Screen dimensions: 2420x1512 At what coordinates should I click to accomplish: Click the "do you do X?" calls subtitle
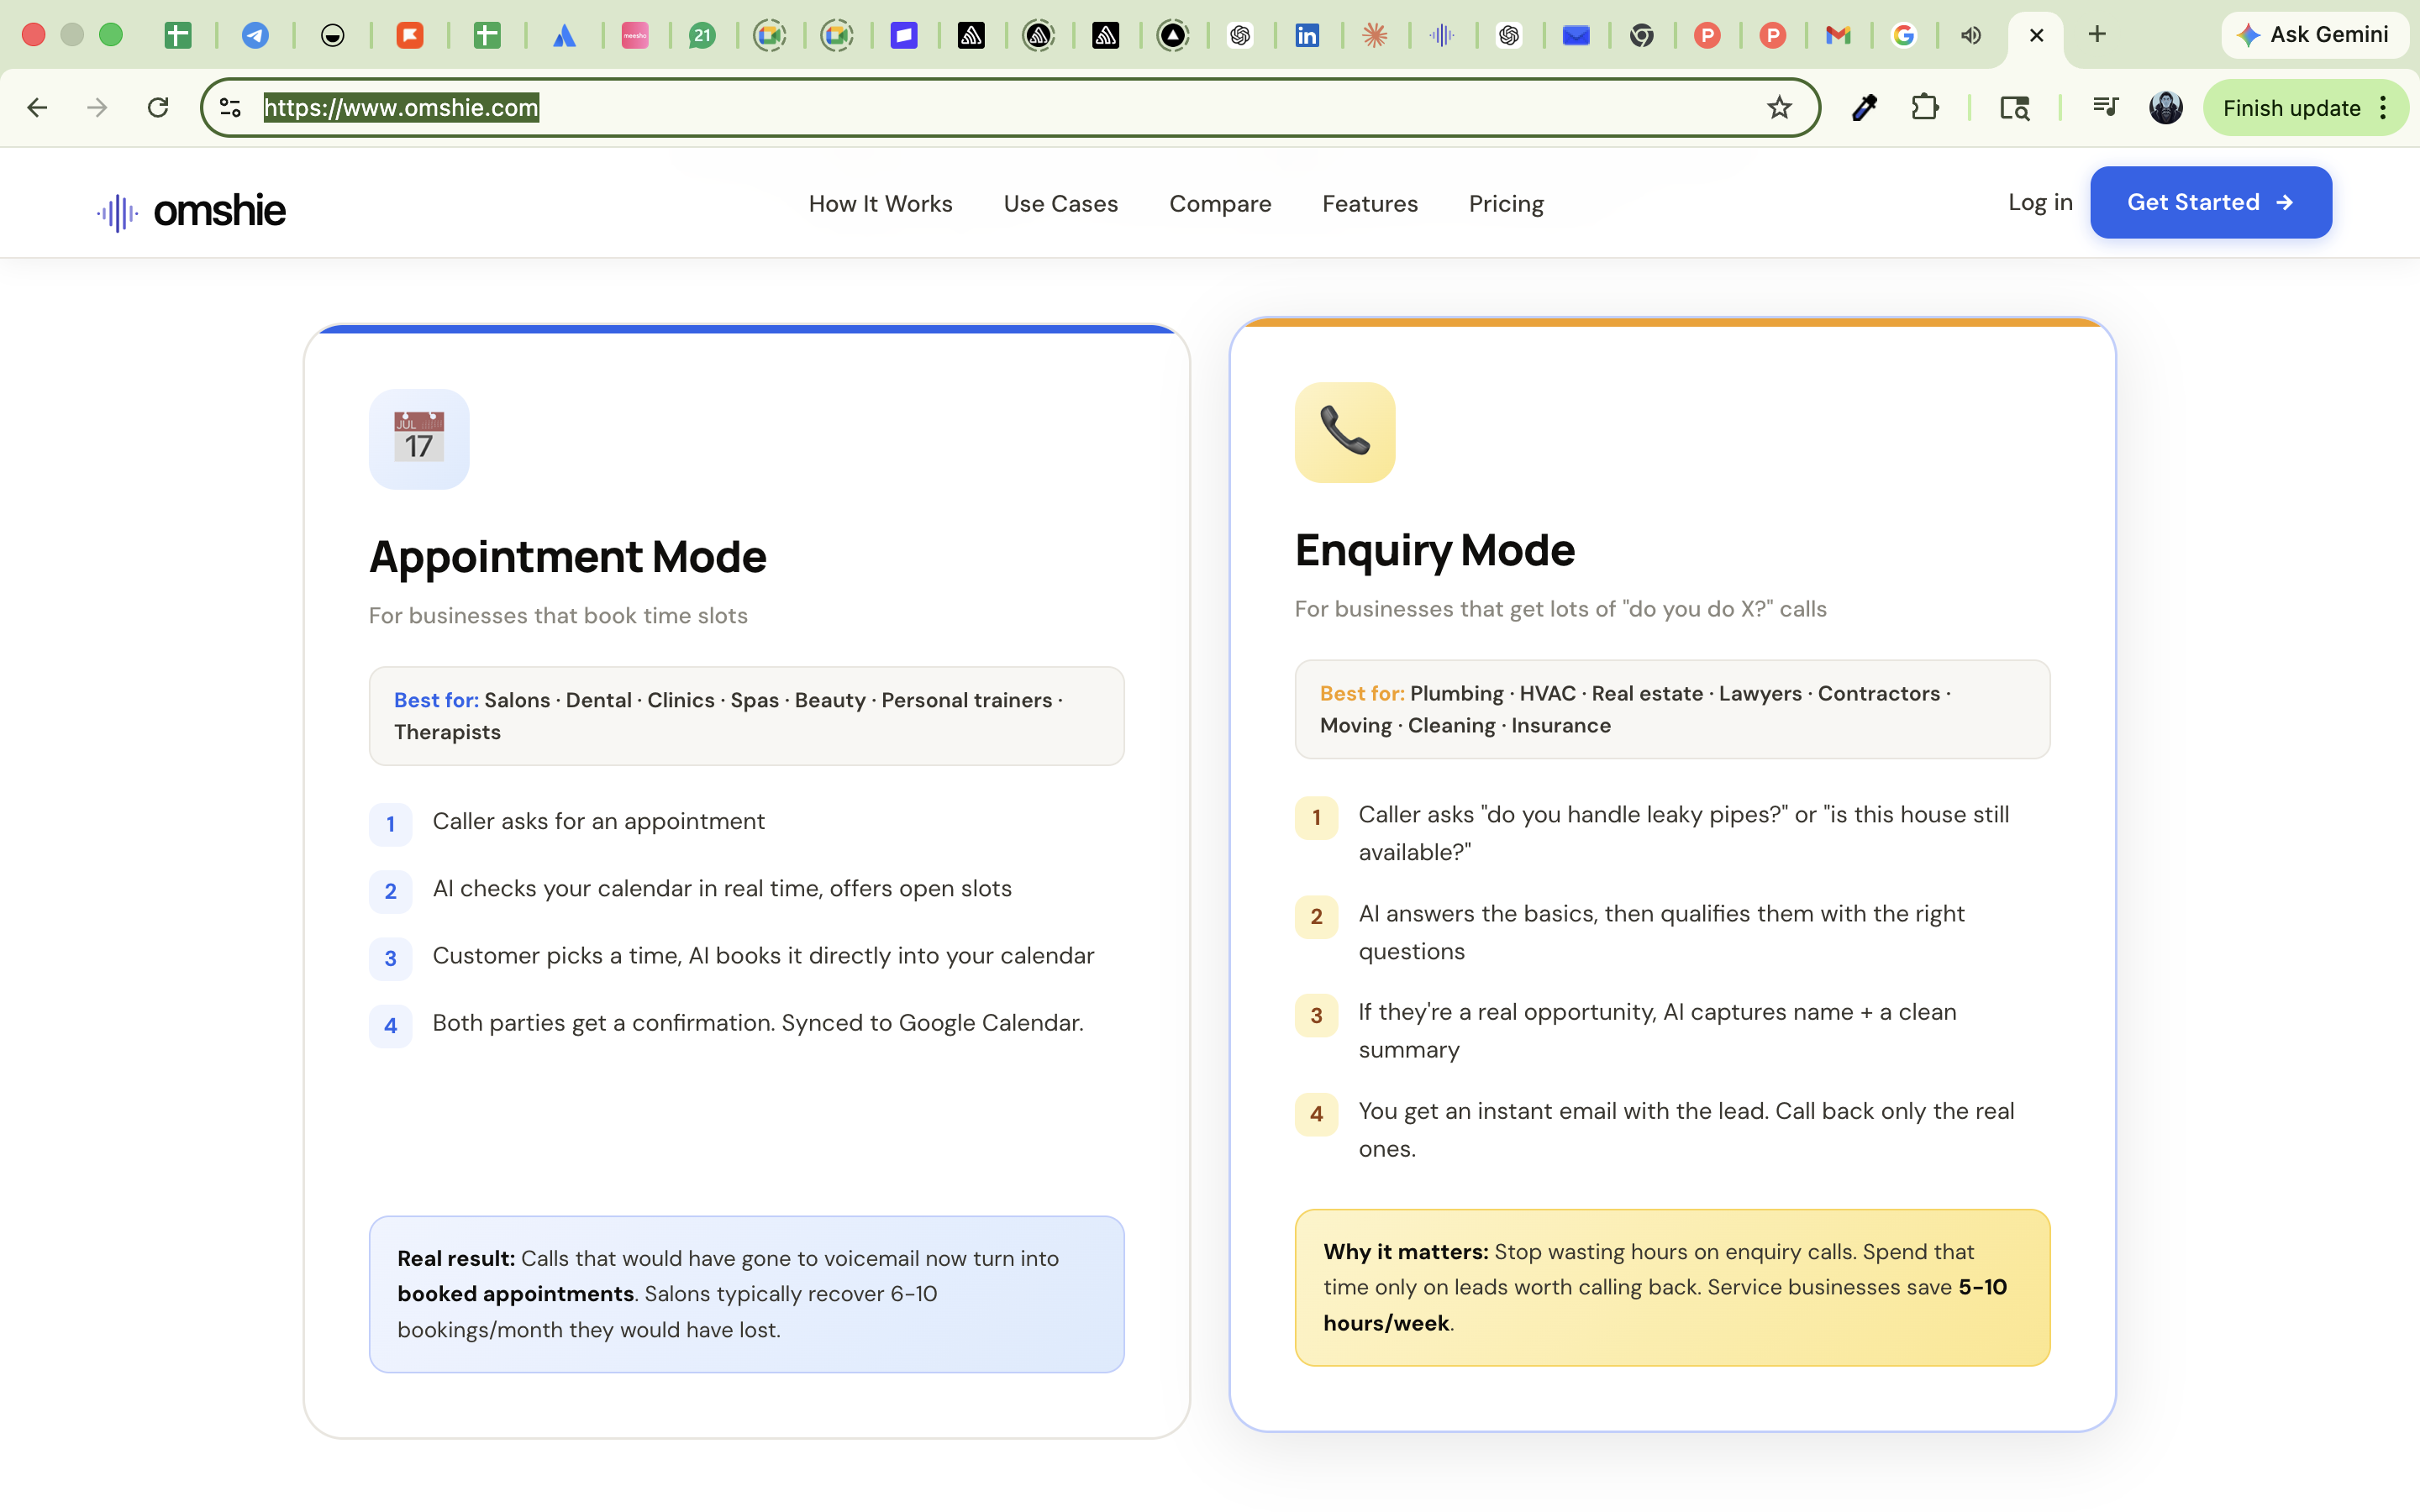coord(1560,609)
